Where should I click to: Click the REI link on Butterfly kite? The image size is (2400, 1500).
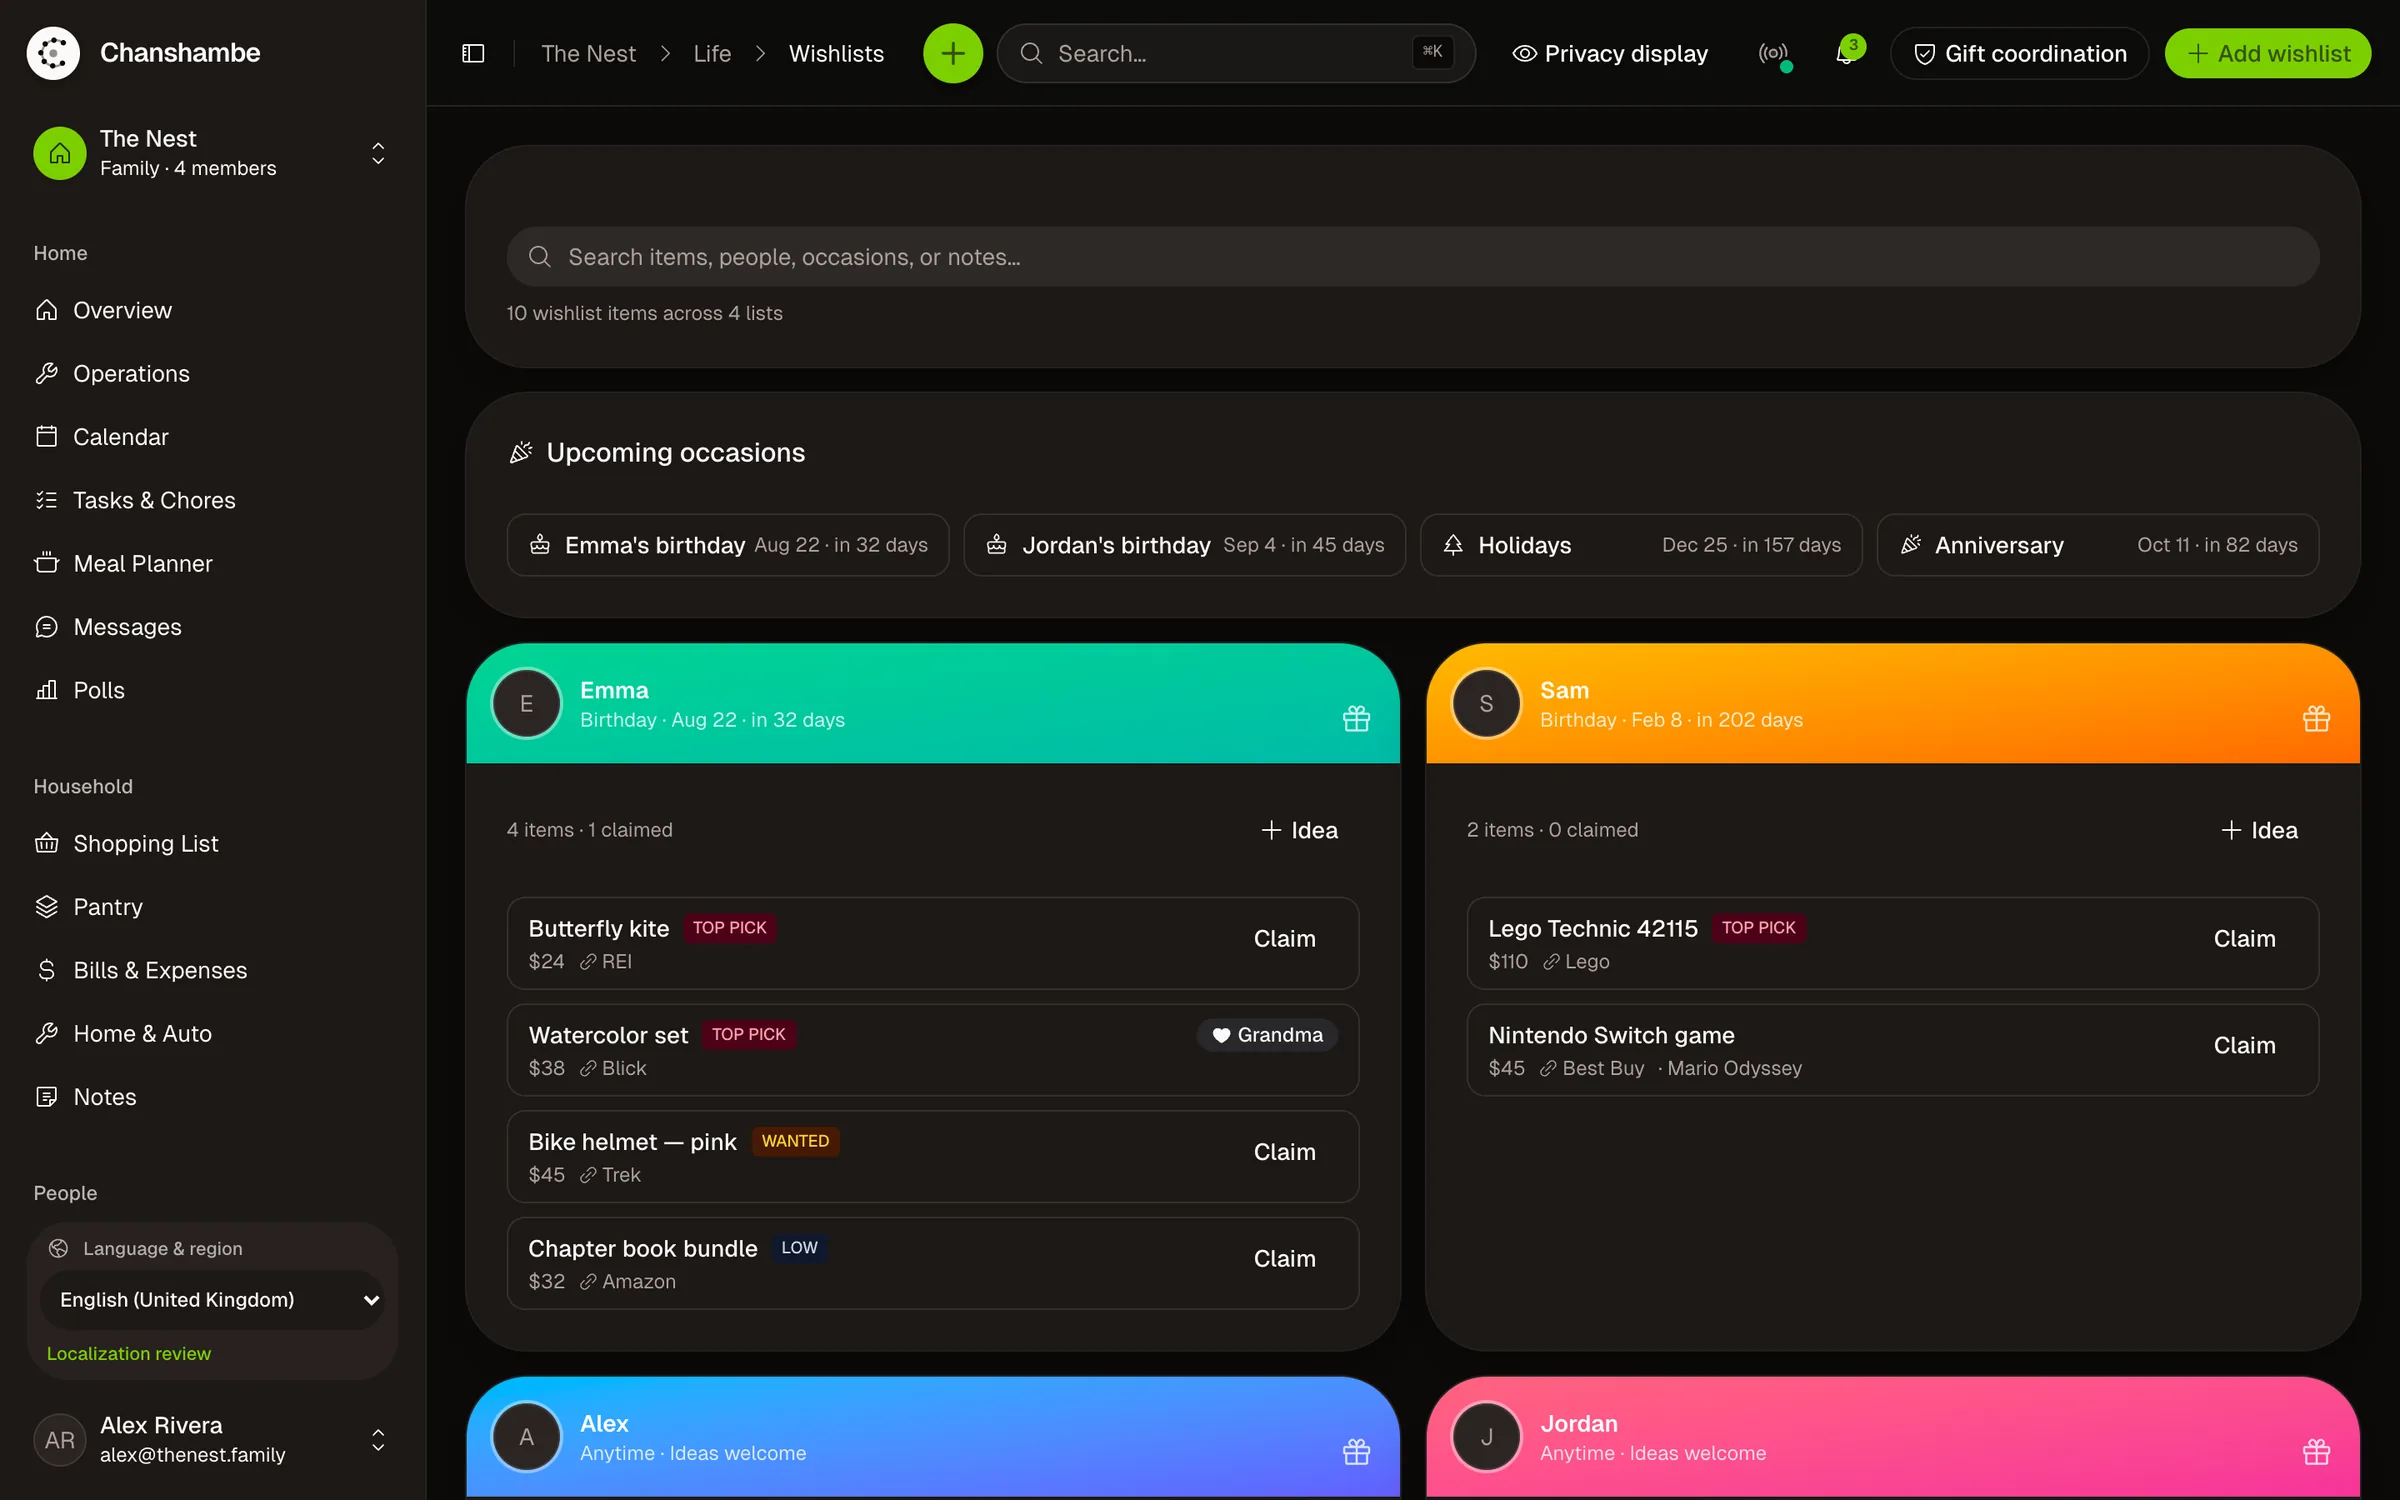[x=606, y=961]
